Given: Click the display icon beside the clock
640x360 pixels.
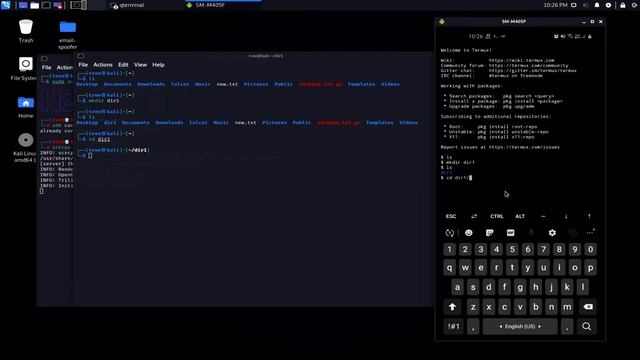Looking at the screenshot, I should pos(573,5).
